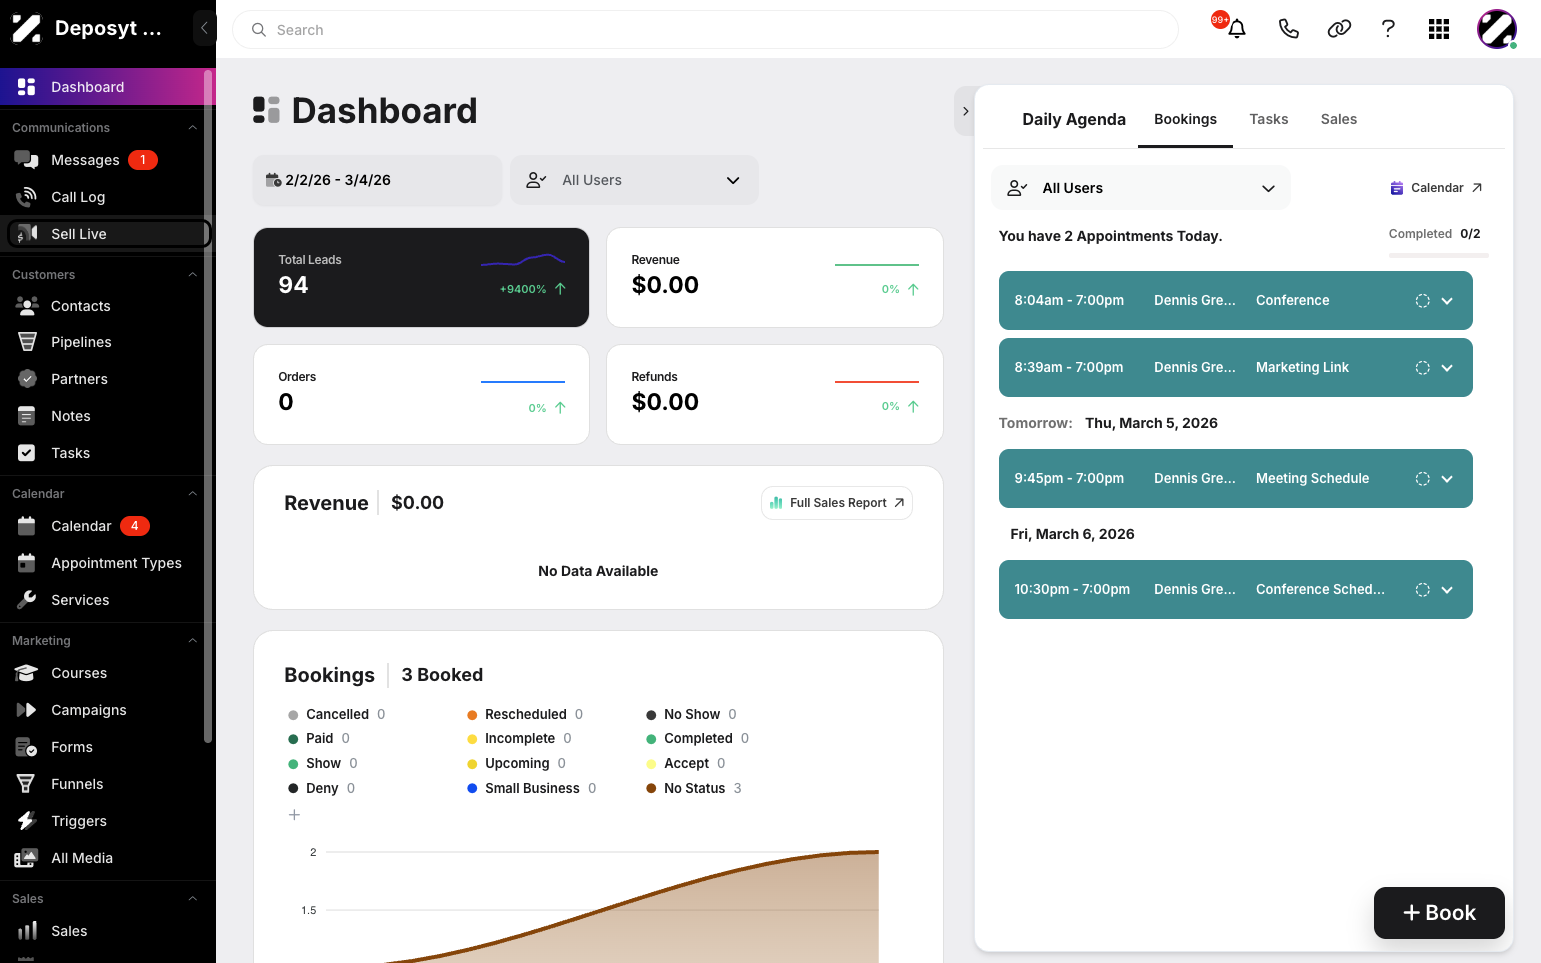Viewport: 1541px width, 963px height.
Task: Click the link chain icon in header
Action: click(x=1339, y=29)
